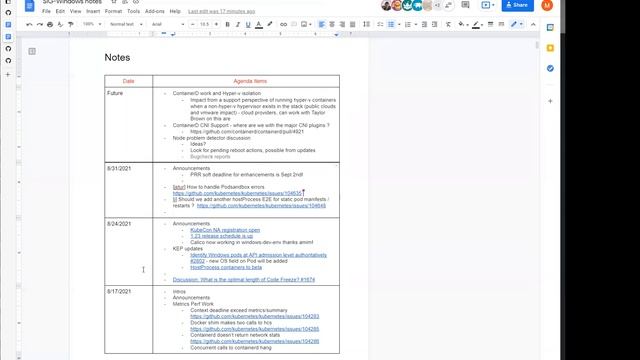Viewport: 640px width, 360px height.
Task: Increase the indent
Action: tap(435, 24)
